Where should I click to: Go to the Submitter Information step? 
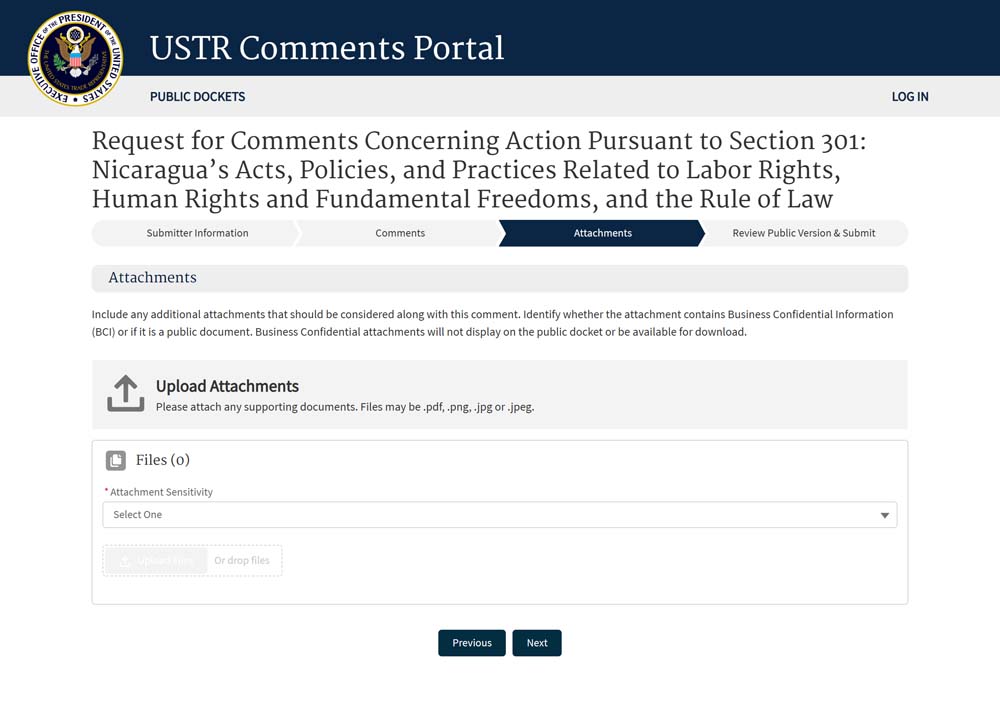(197, 233)
